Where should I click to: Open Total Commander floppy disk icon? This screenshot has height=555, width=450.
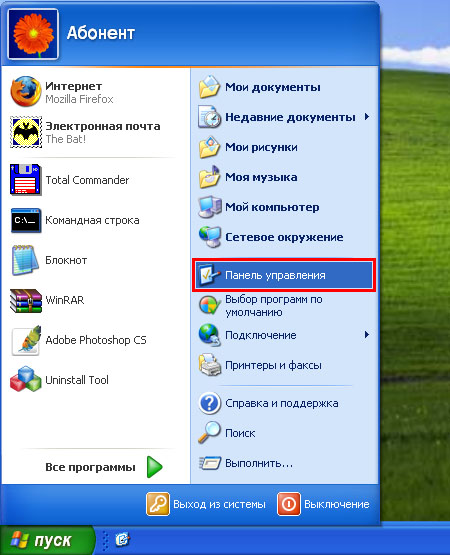coord(25,180)
